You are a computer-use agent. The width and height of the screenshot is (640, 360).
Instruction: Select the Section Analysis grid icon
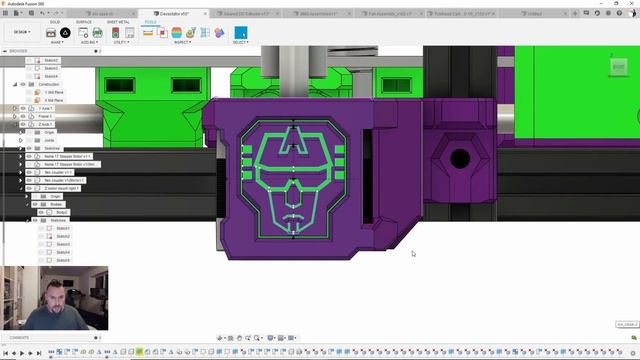click(x=205, y=33)
